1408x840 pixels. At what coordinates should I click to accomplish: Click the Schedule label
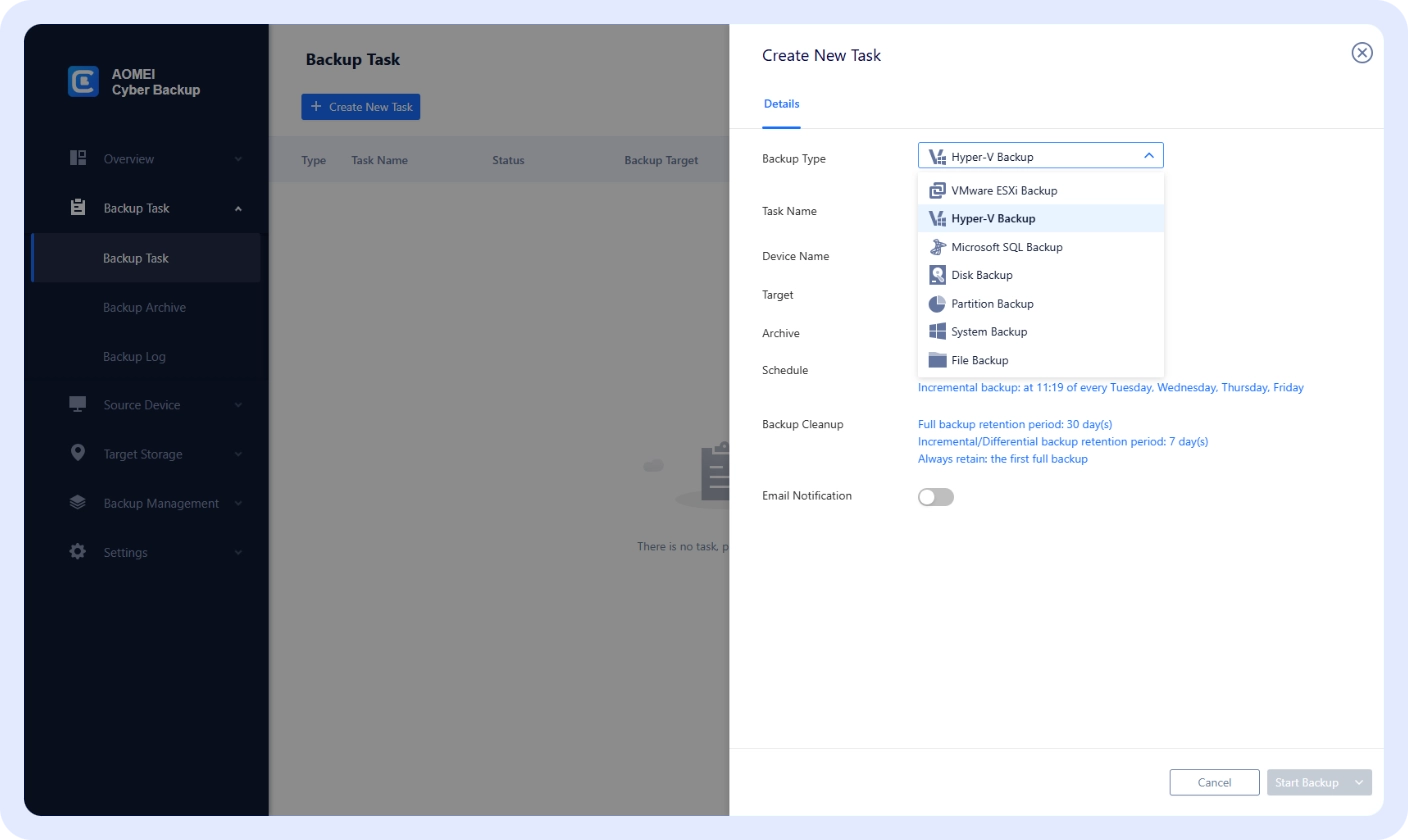(785, 370)
